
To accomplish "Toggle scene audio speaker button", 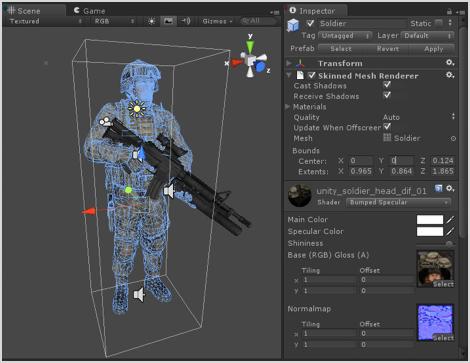I will (186, 21).
